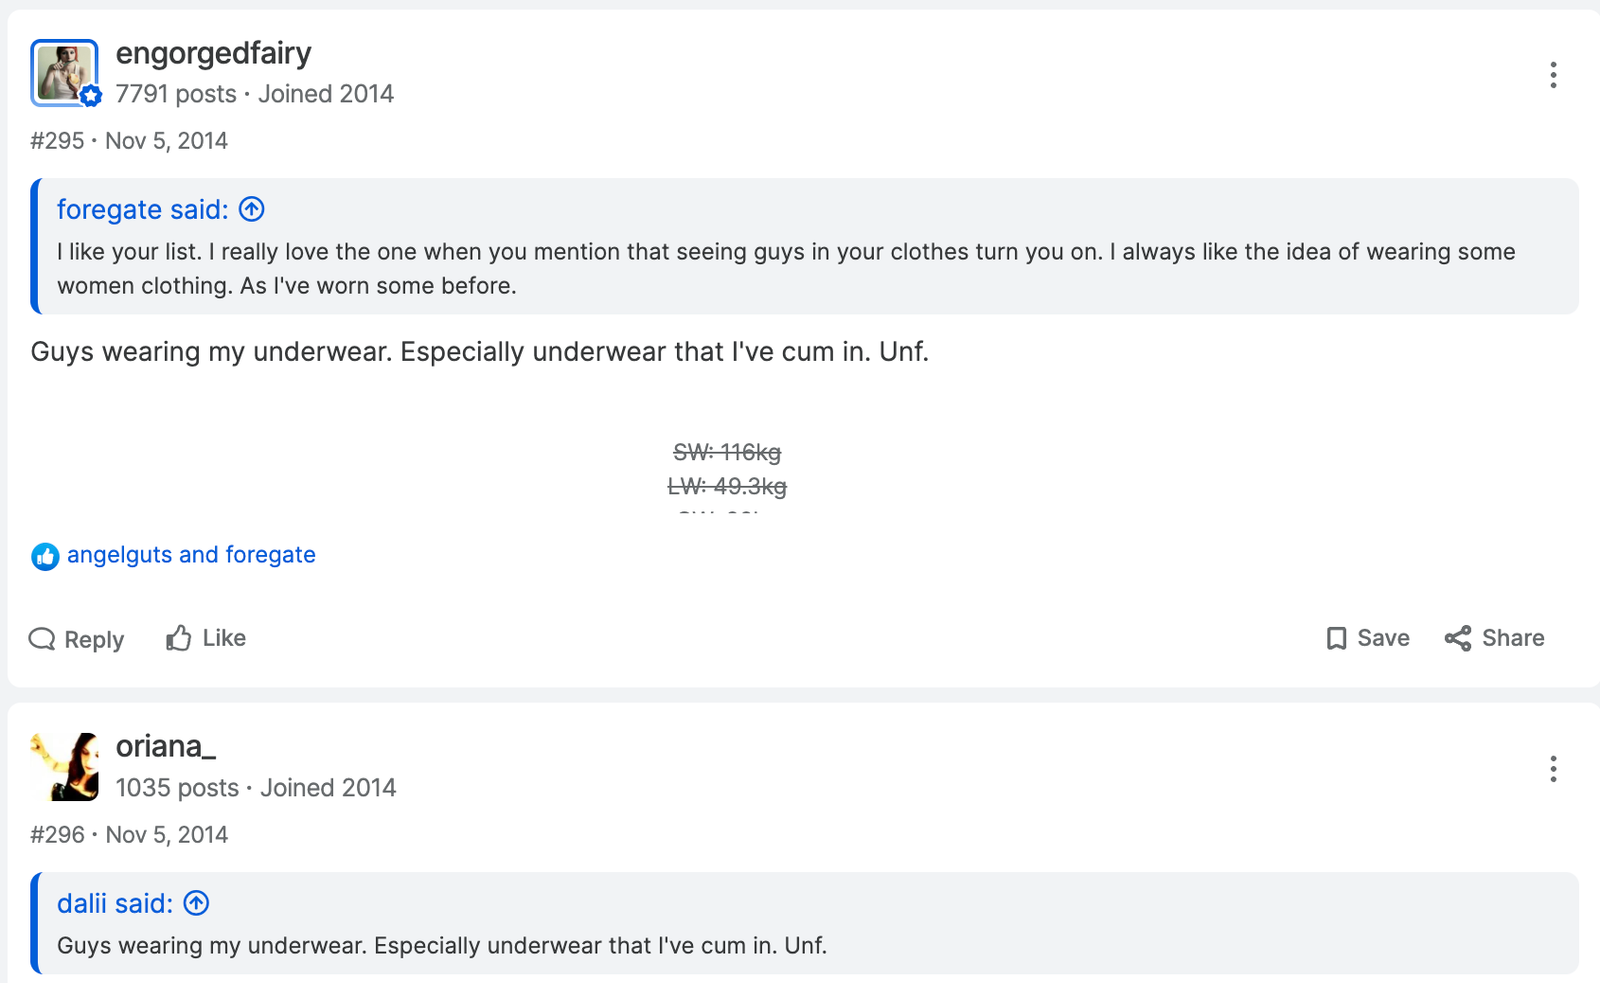The image size is (1600, 983).
Task: Open post permalink #296
Action: [x=57, y=835]
